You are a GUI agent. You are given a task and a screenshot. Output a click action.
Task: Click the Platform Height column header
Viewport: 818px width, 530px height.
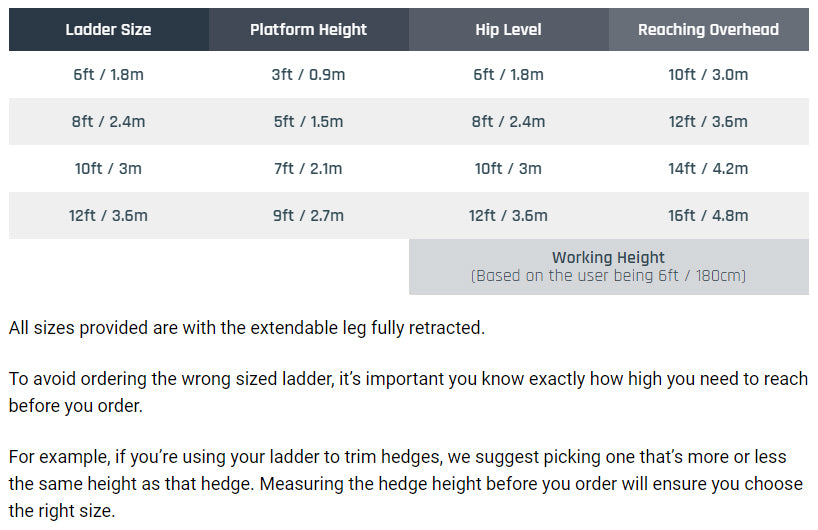309,29
